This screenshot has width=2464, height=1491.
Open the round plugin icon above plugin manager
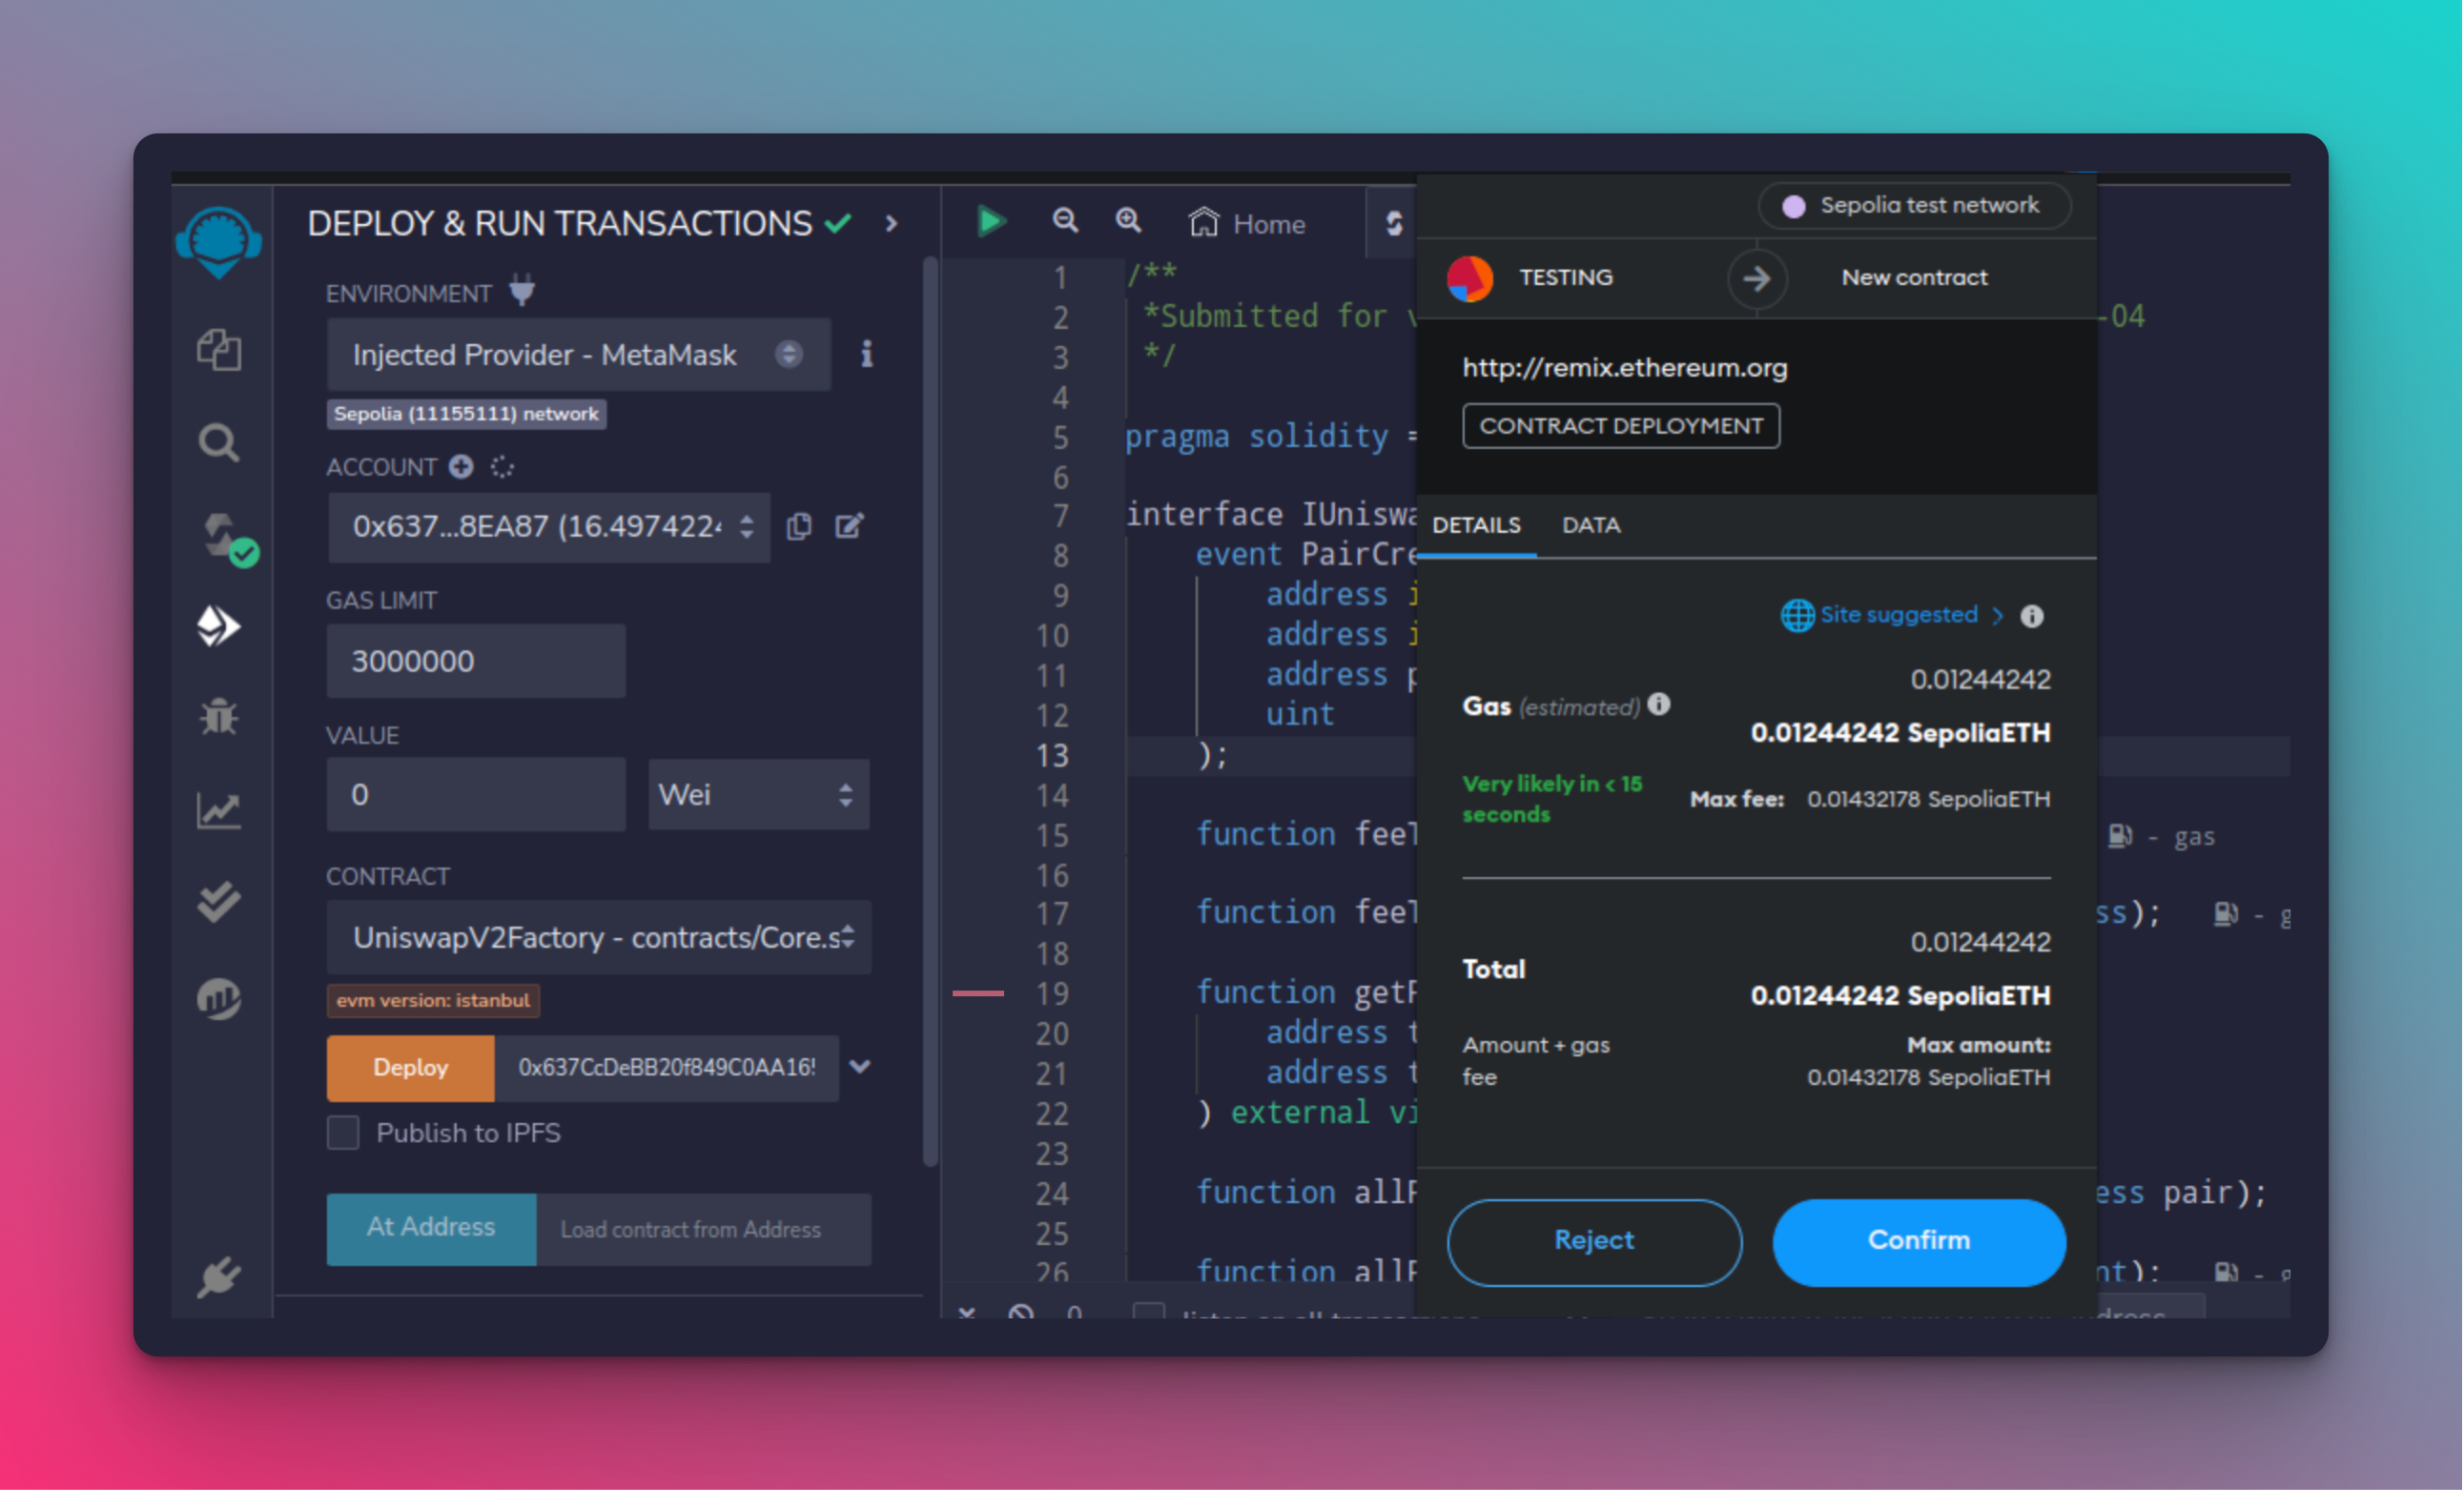click(x=219, y=998)
